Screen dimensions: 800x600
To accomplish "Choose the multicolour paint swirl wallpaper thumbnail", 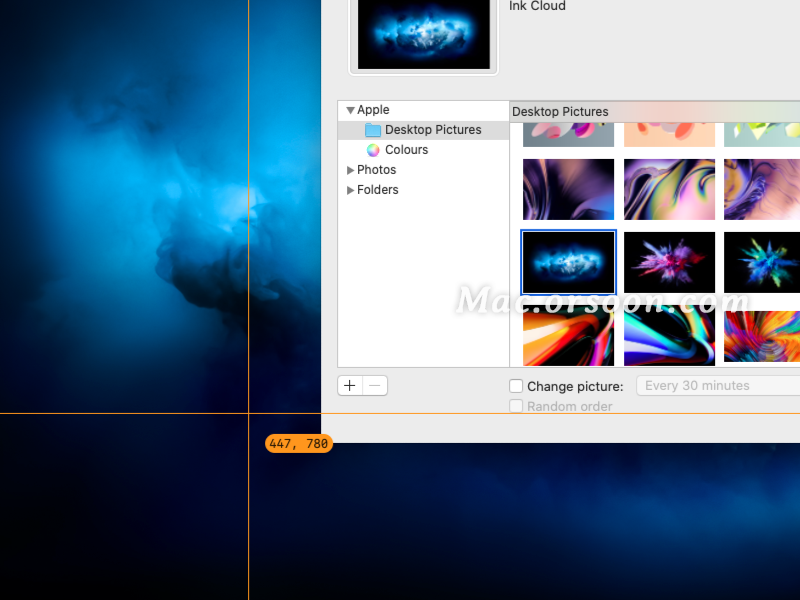I will pos(762,336).
